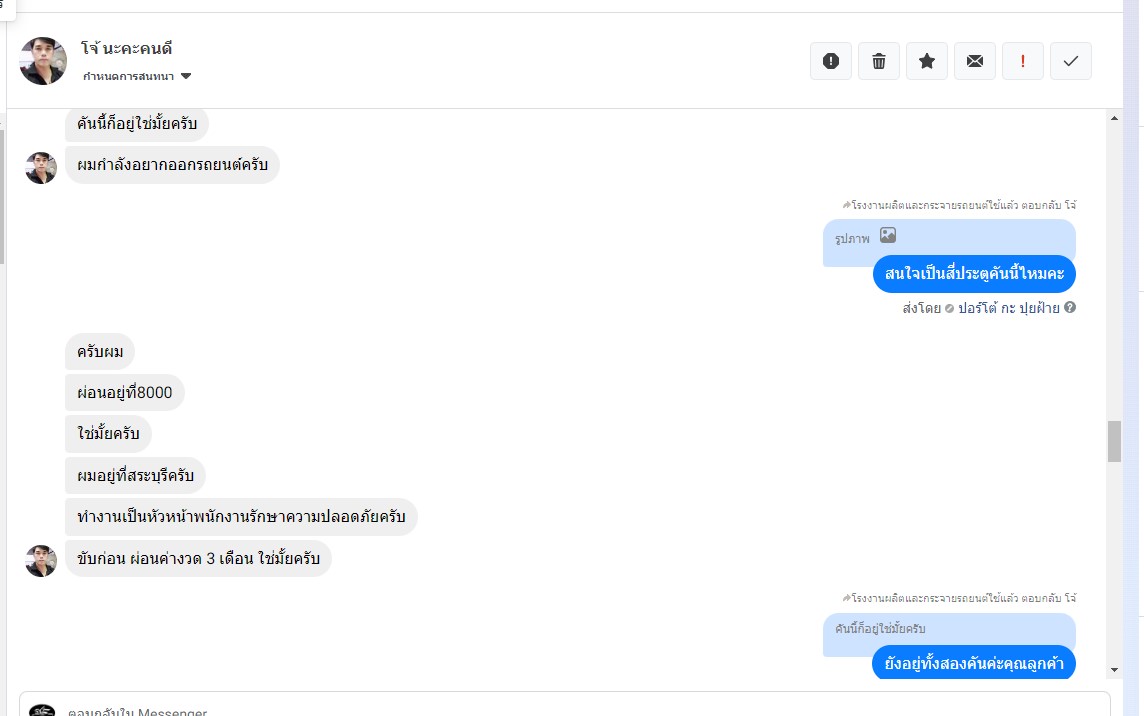Click the spam report octagon icon
Viewport: 1144px width, 716px height.
click(831, 61)
